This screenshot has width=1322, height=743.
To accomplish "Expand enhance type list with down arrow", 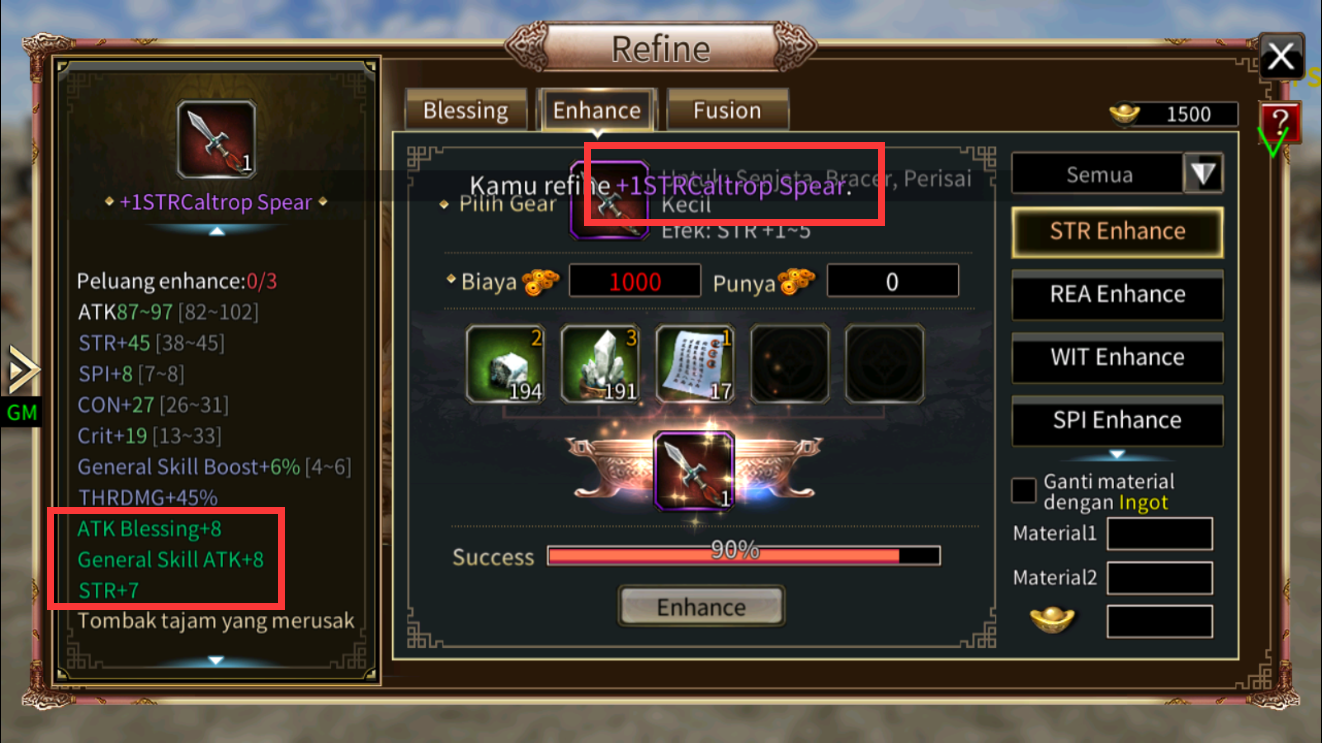I will pos(1117,455).
